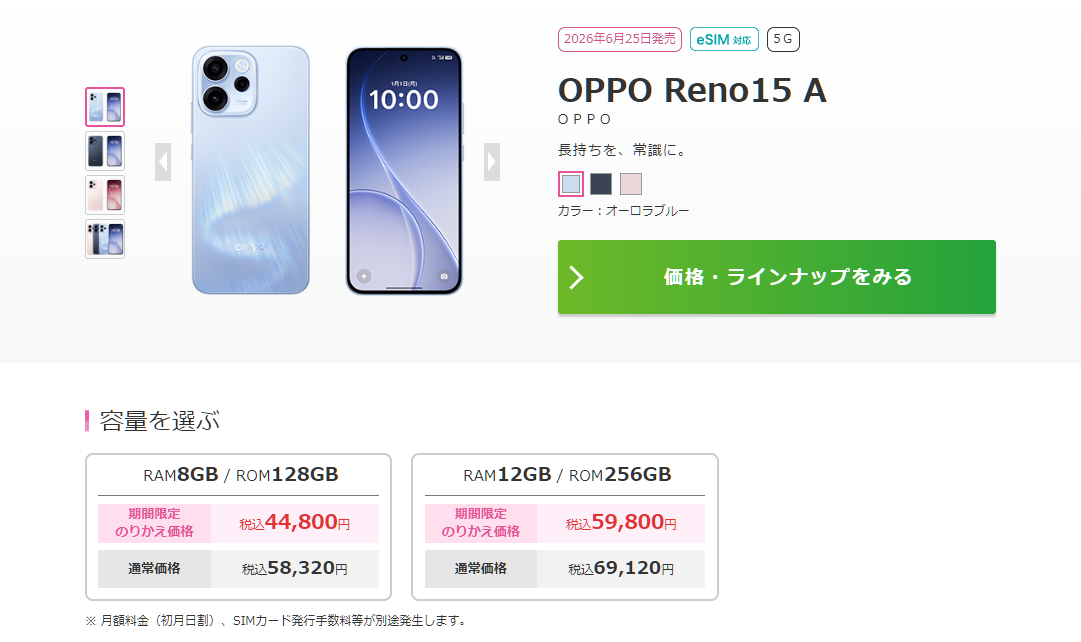Viewport: 1081px width, 642px height.
Task: Click the 5G badge
Action: [x=783, y=39]
